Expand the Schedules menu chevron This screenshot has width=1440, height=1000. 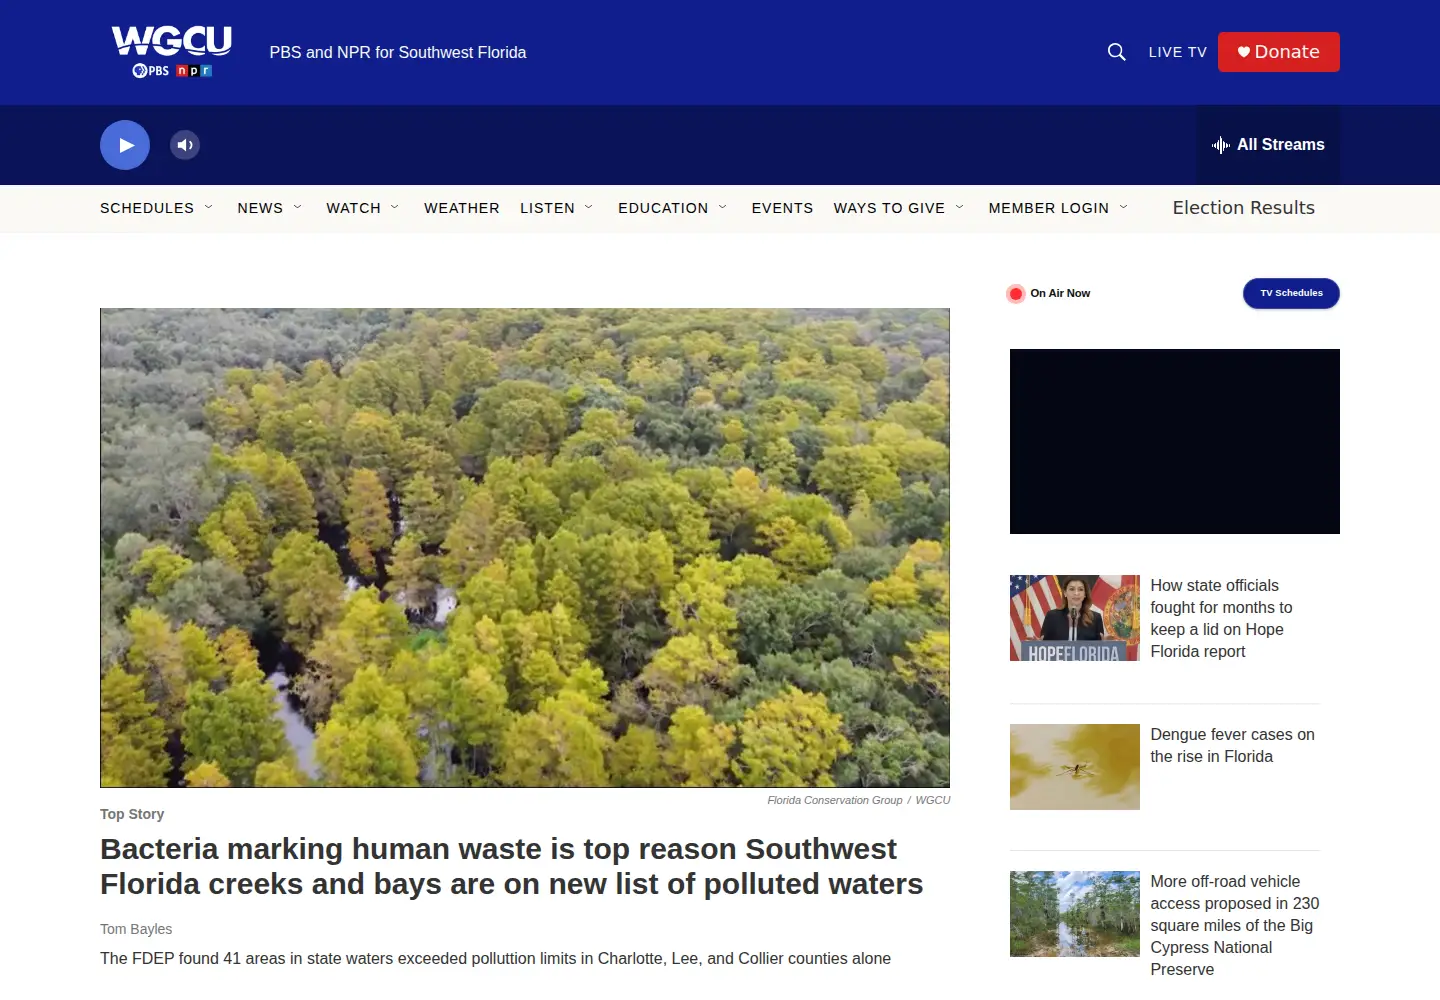(x=209, y=207)
